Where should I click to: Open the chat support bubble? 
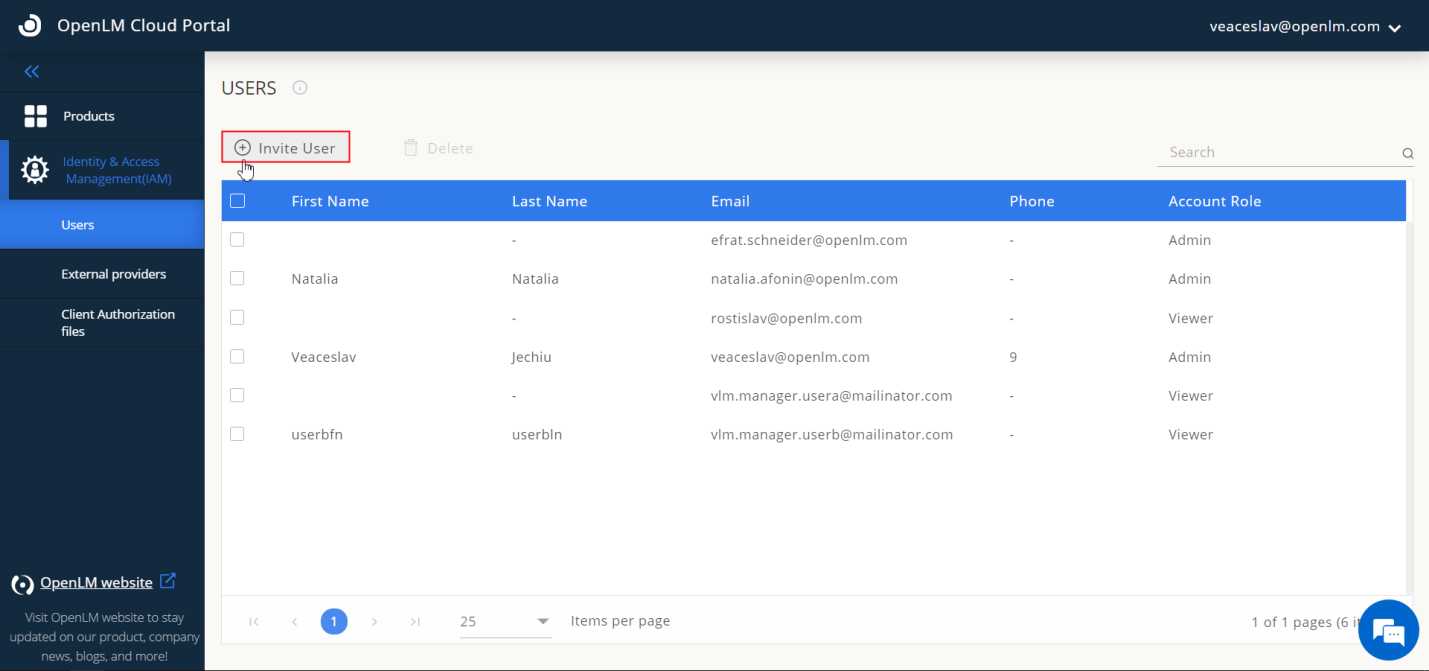click(x=1389, y=631)
